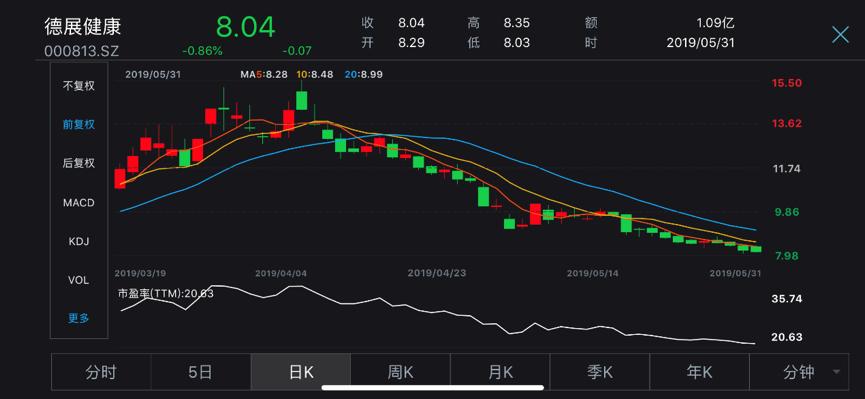Click the 1.09亿 turnover amount

(x=716, y=24)
